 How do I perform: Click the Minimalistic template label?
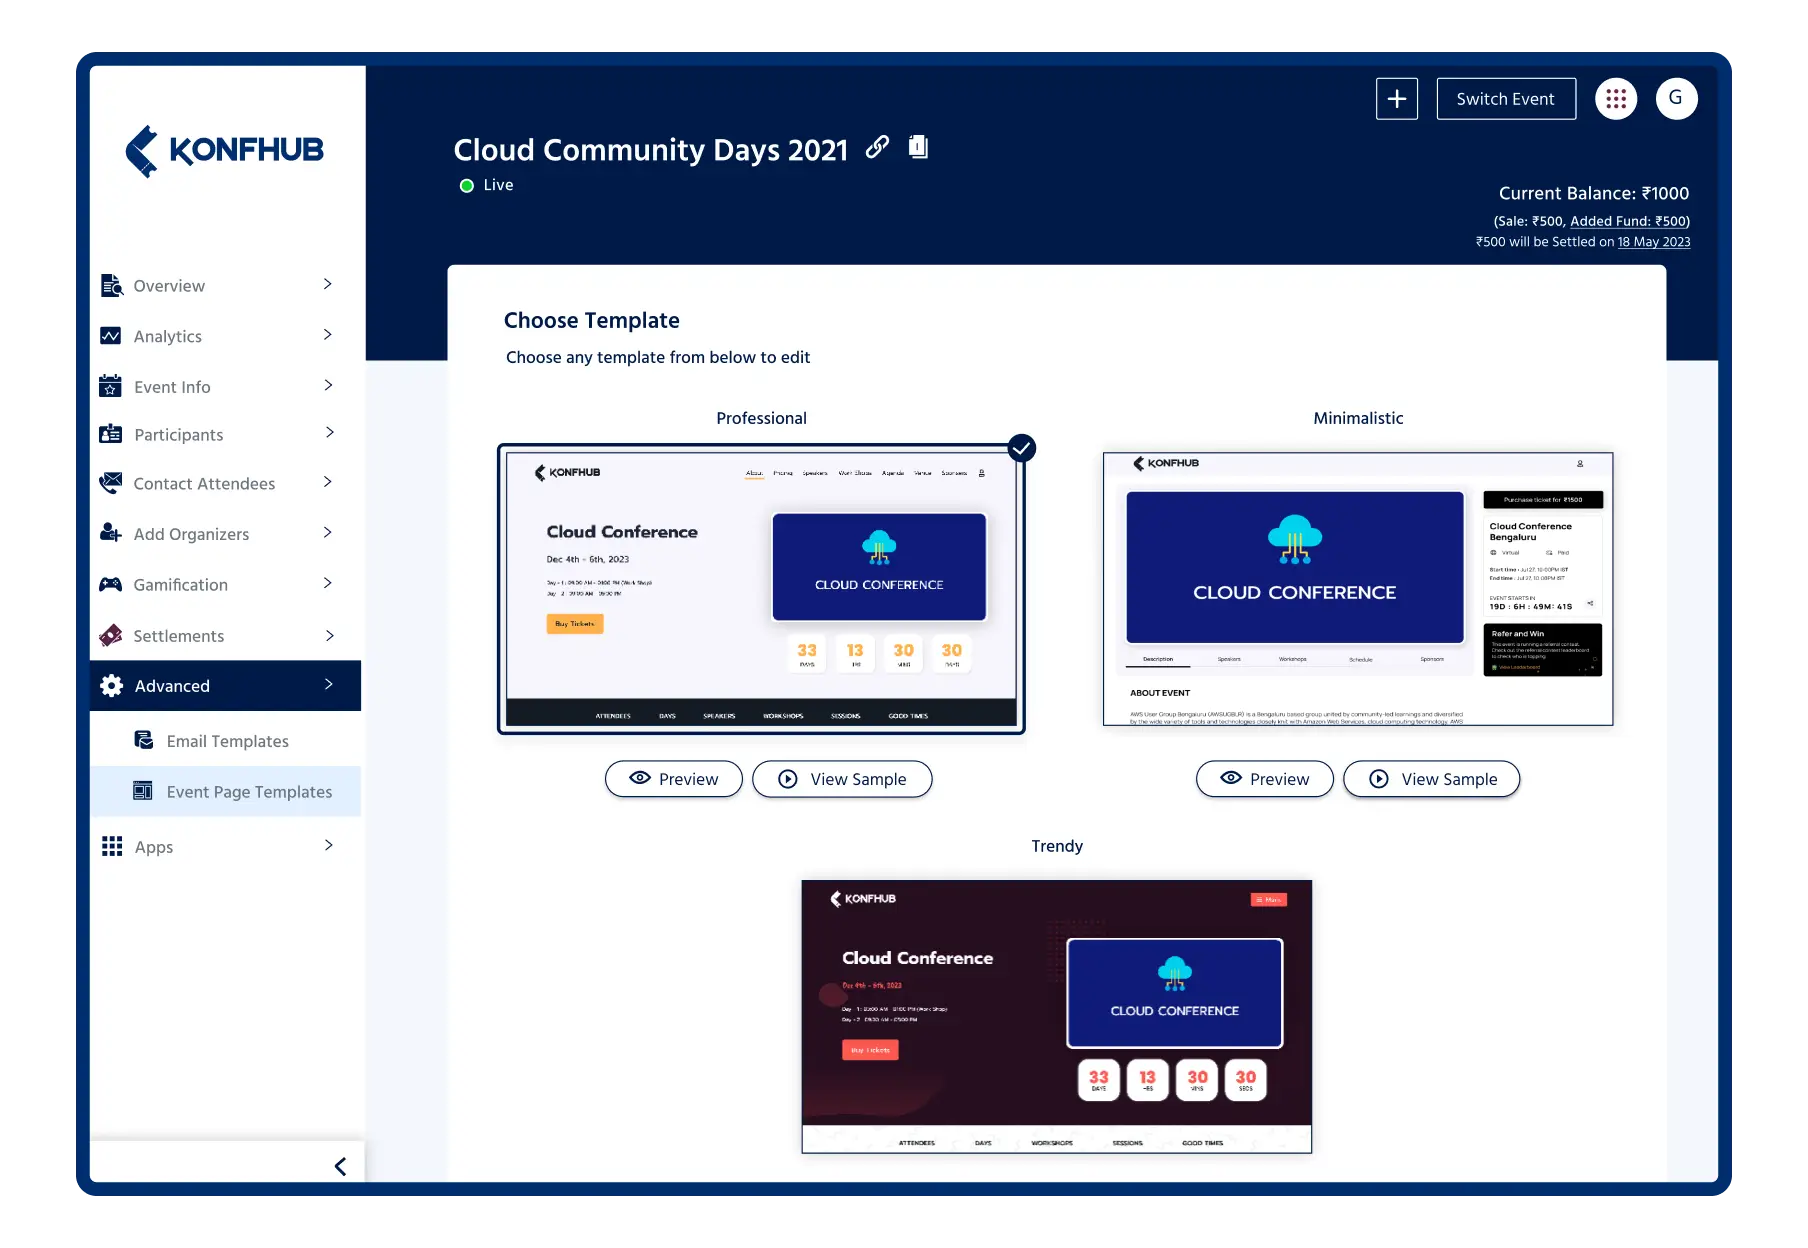(x=1358, y=418)
